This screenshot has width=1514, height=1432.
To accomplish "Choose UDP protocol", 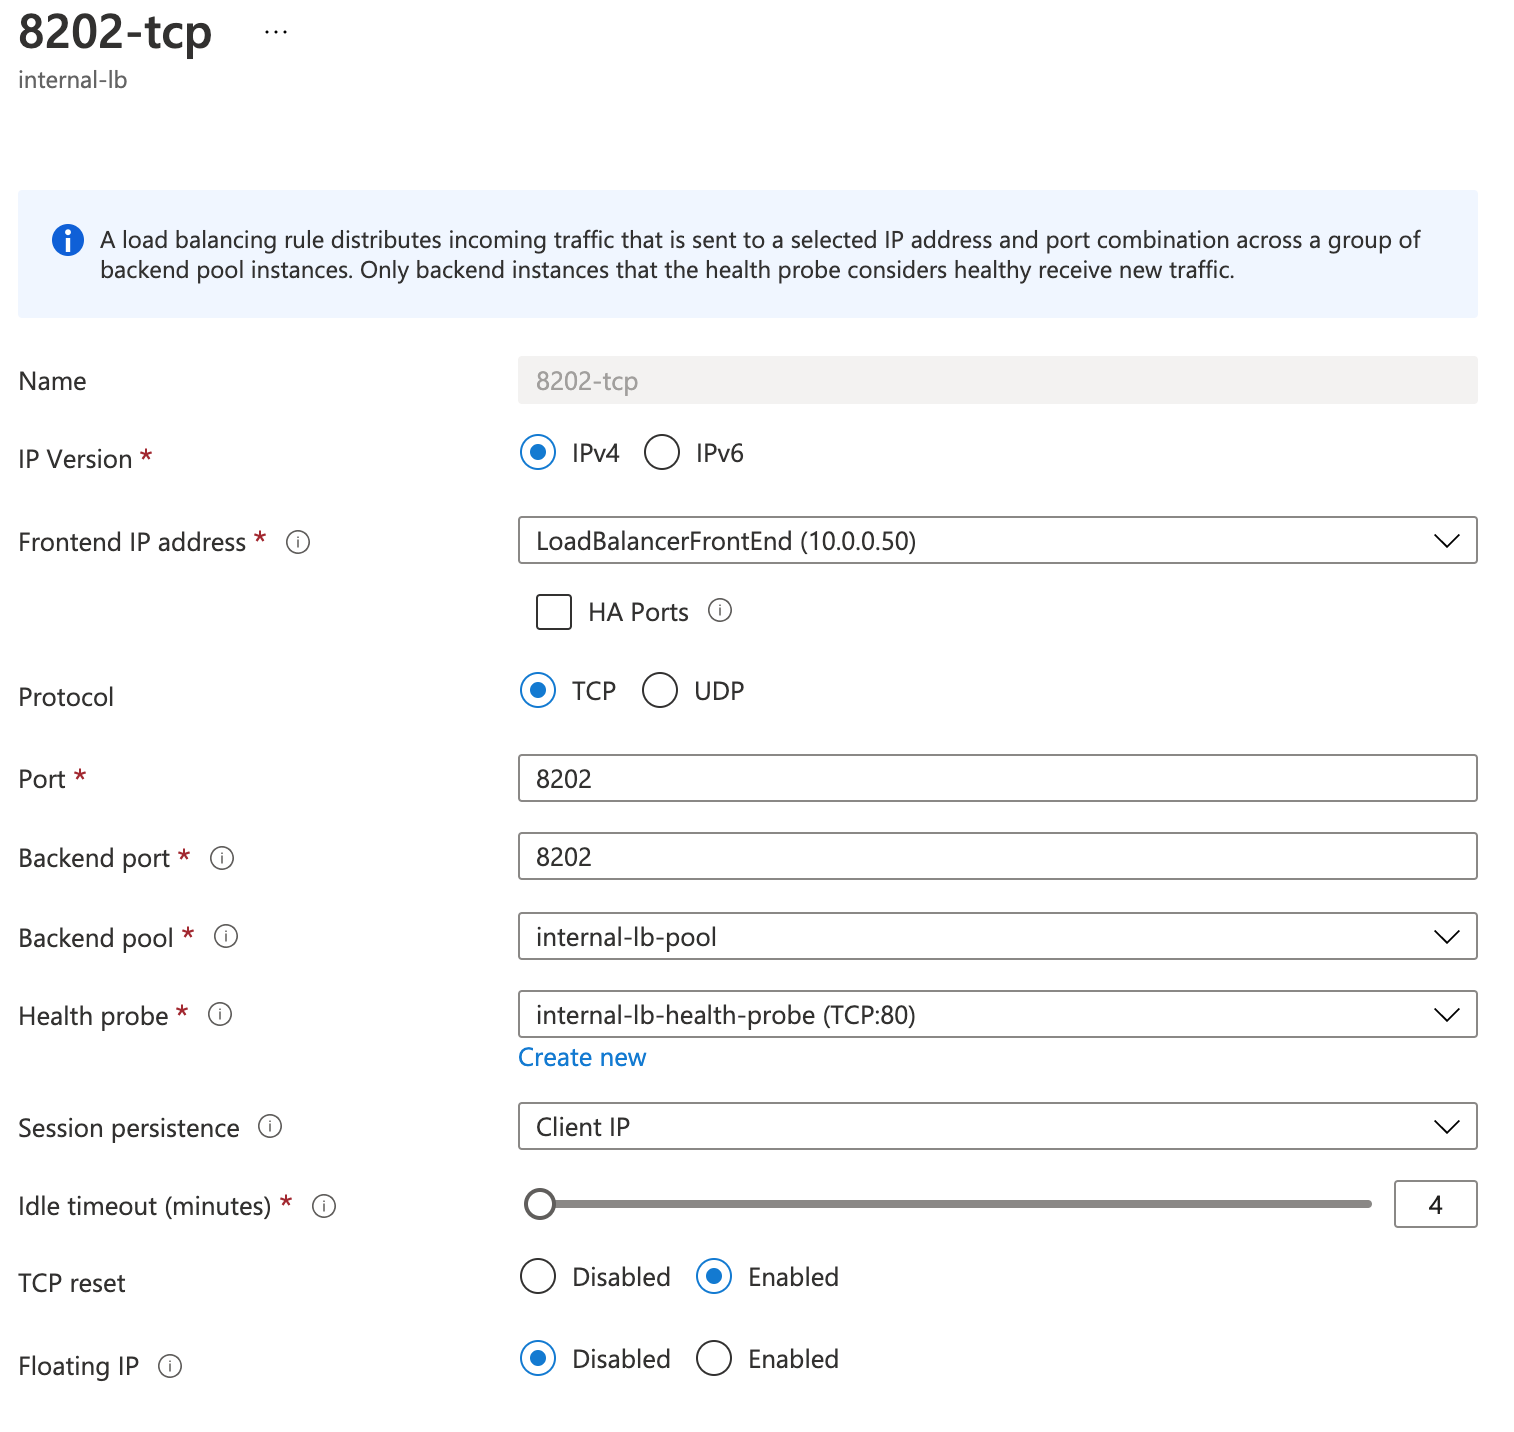I will point(660,690).
